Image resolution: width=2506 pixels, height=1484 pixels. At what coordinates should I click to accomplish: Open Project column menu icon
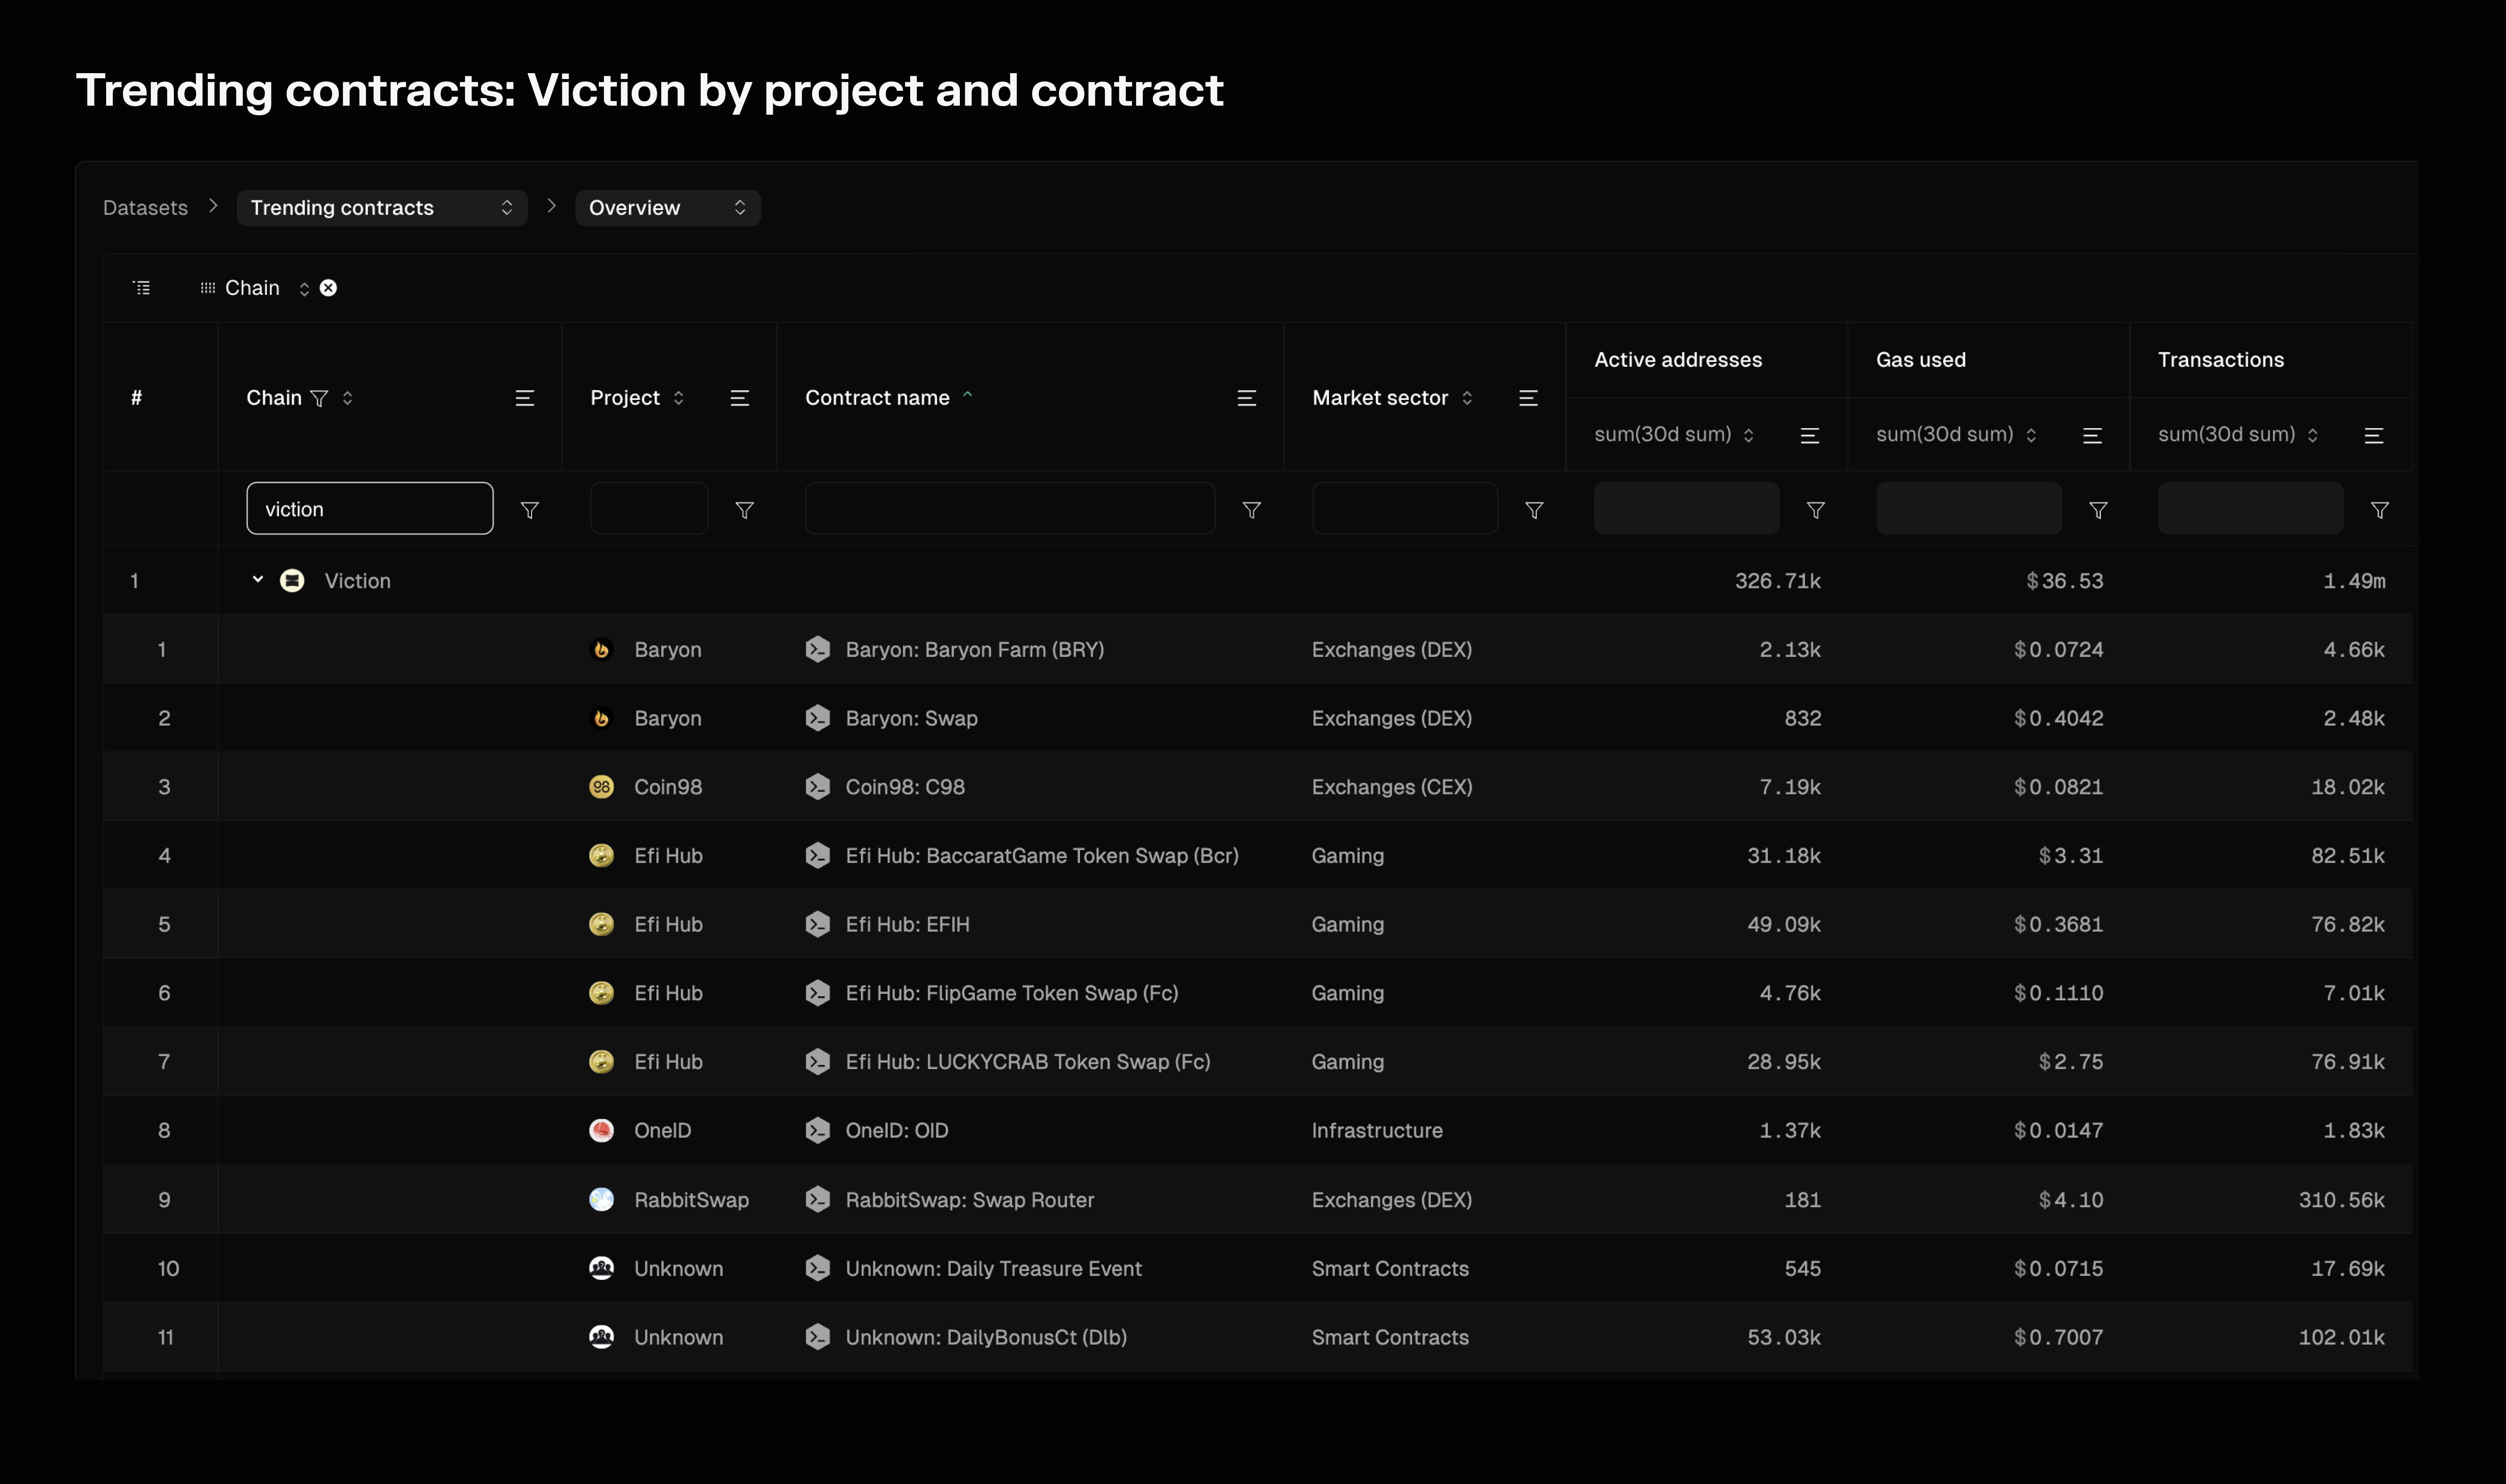pos(739,398)
